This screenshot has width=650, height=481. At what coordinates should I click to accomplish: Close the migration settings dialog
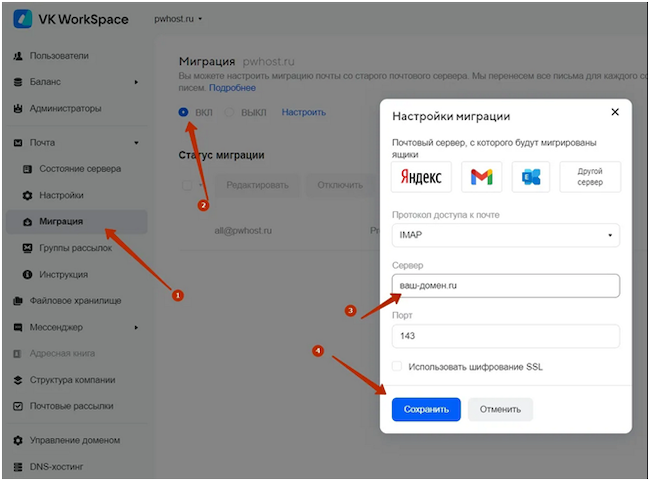point(615,112)
